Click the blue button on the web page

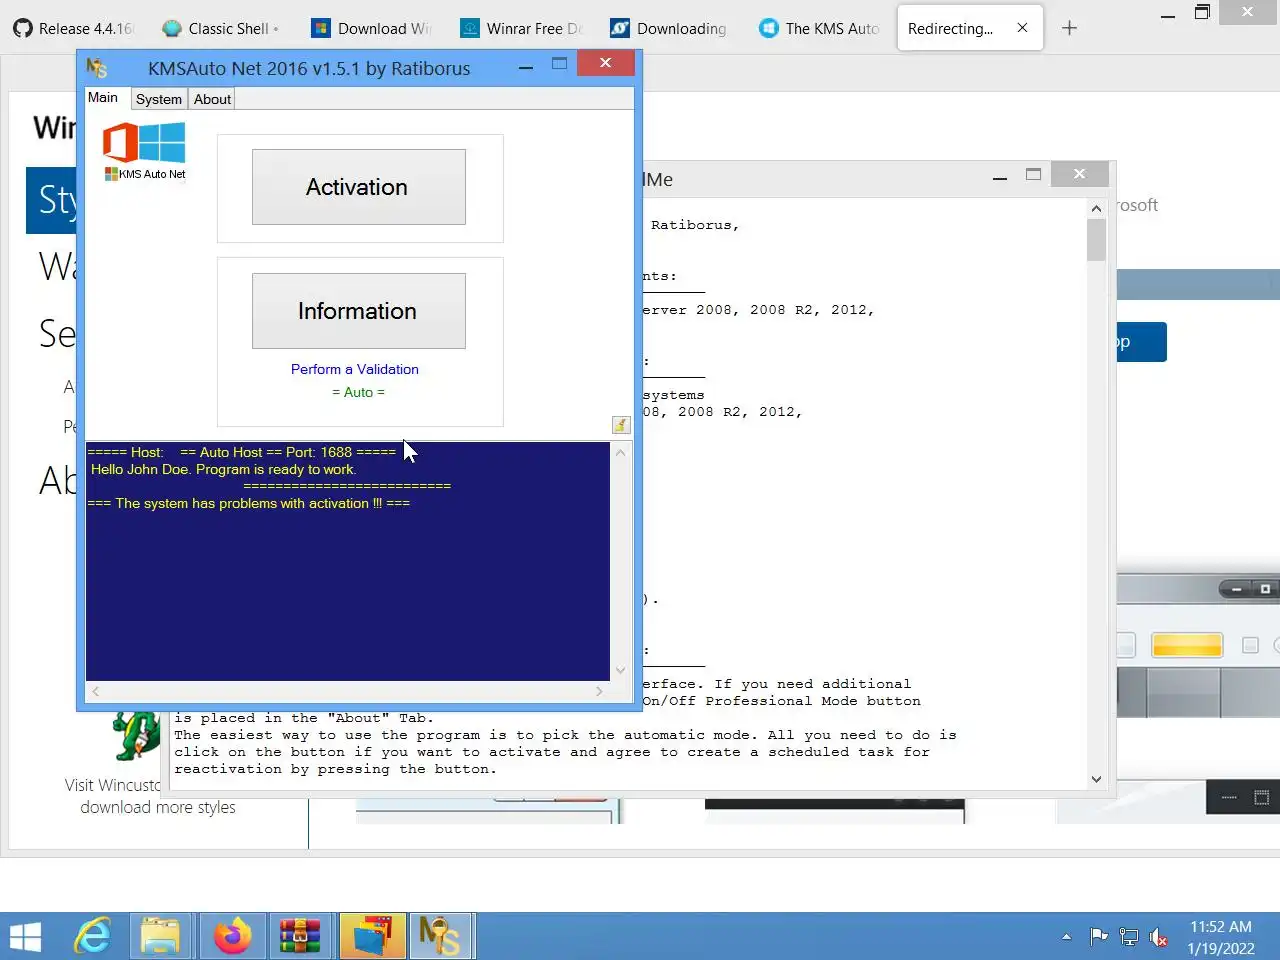coord(1141,342)
